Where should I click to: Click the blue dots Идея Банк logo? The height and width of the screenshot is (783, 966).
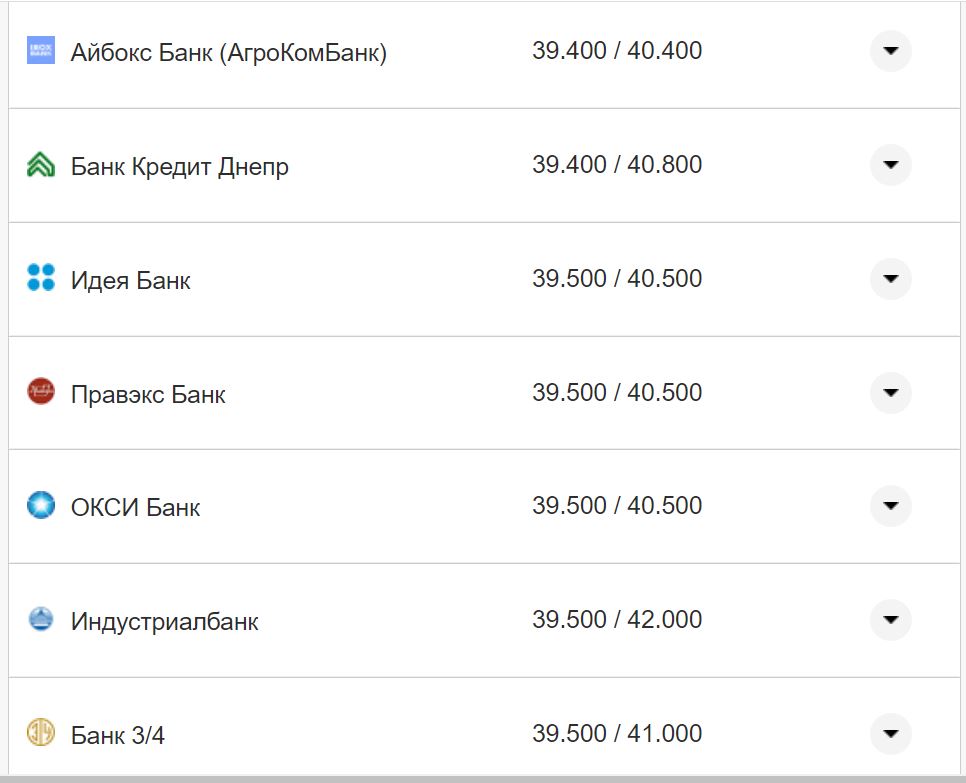click(41, 278)
